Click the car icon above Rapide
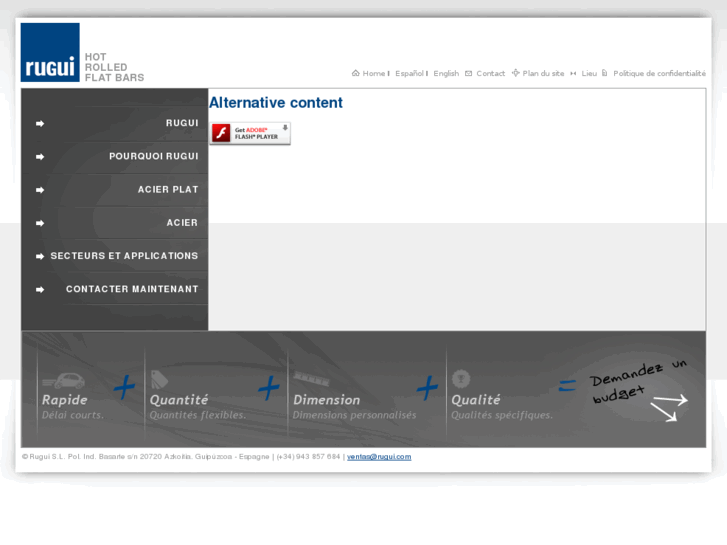 click(64, 381)
